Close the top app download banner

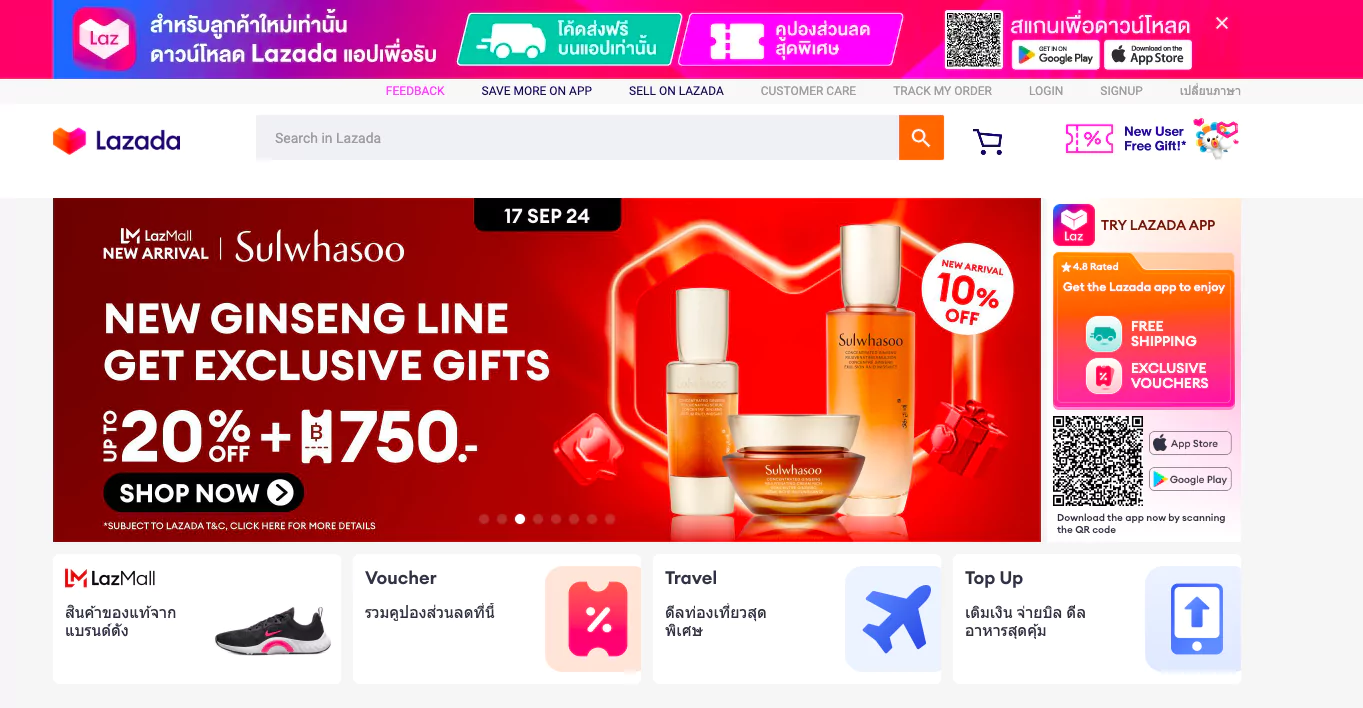(x=1222, y=23)
